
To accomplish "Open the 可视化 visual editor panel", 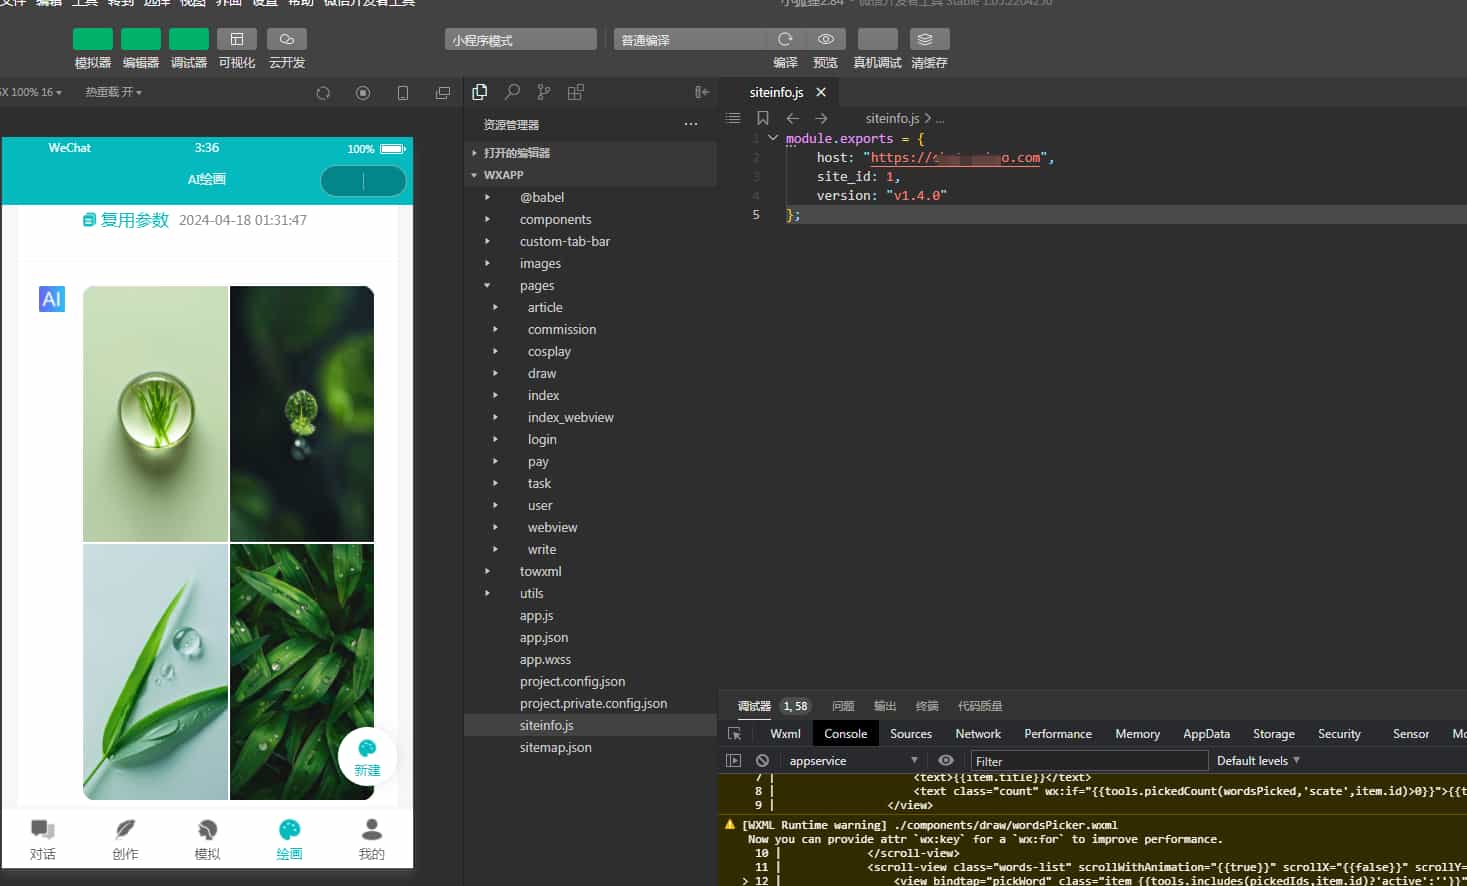I will pos(237,39).
